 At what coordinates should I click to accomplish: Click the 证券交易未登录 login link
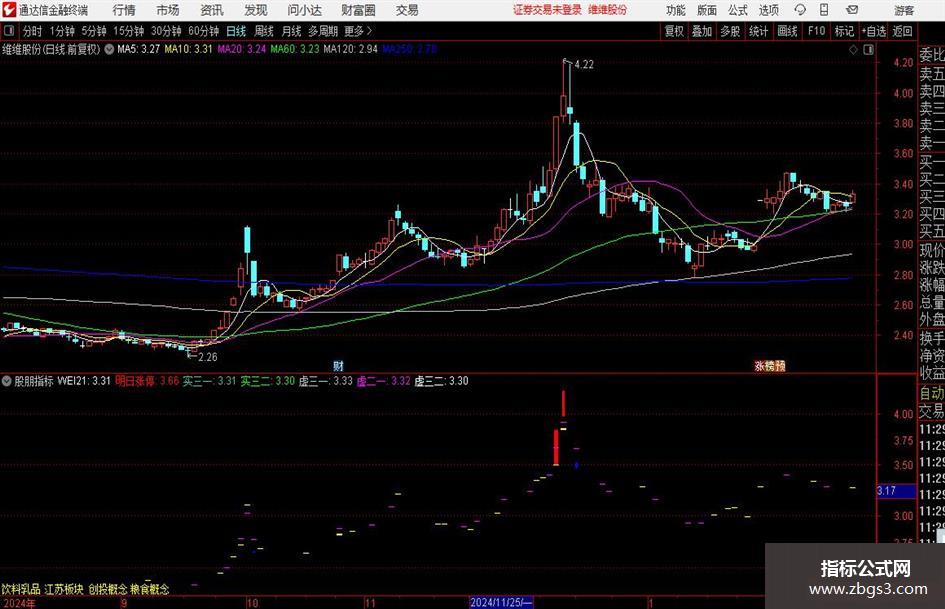click(547, 10)
